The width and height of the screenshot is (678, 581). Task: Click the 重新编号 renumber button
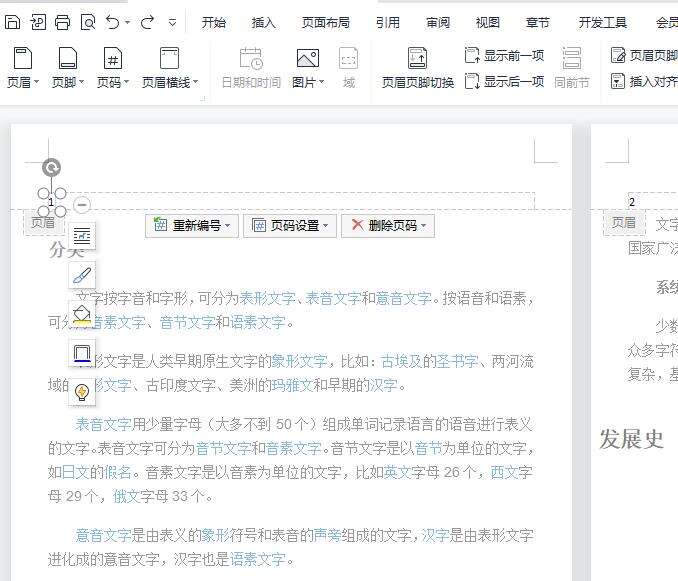click(x=192, y=225)
